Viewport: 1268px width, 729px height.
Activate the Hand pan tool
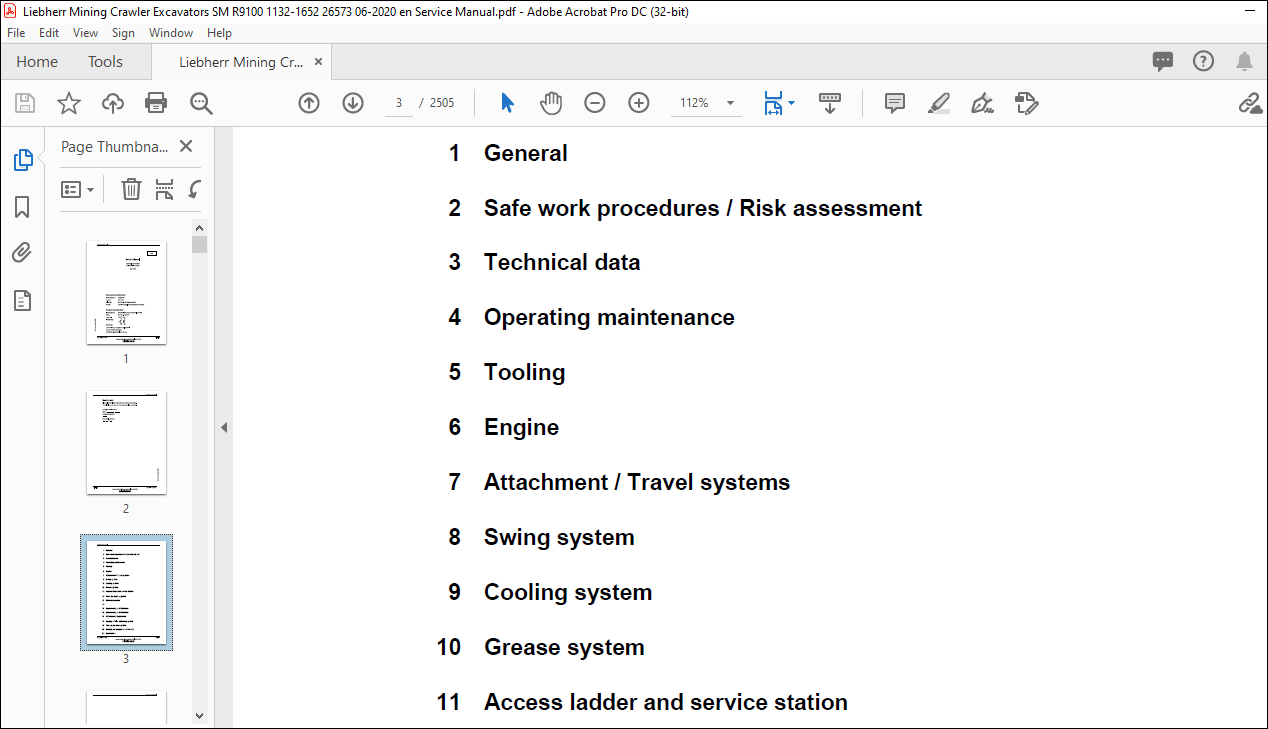pos(551,103)
